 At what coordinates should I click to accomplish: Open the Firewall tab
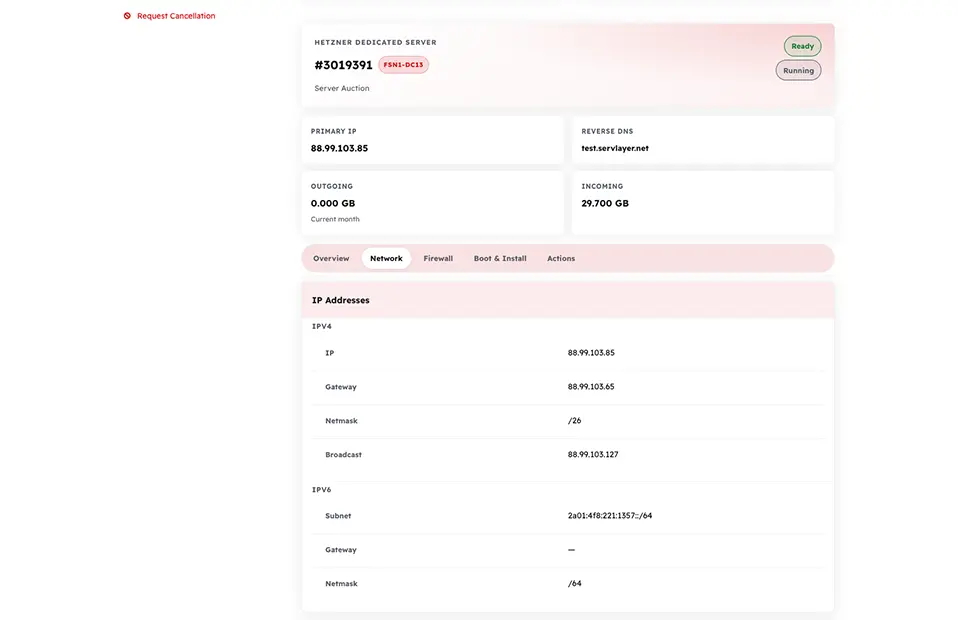point(438,258)
